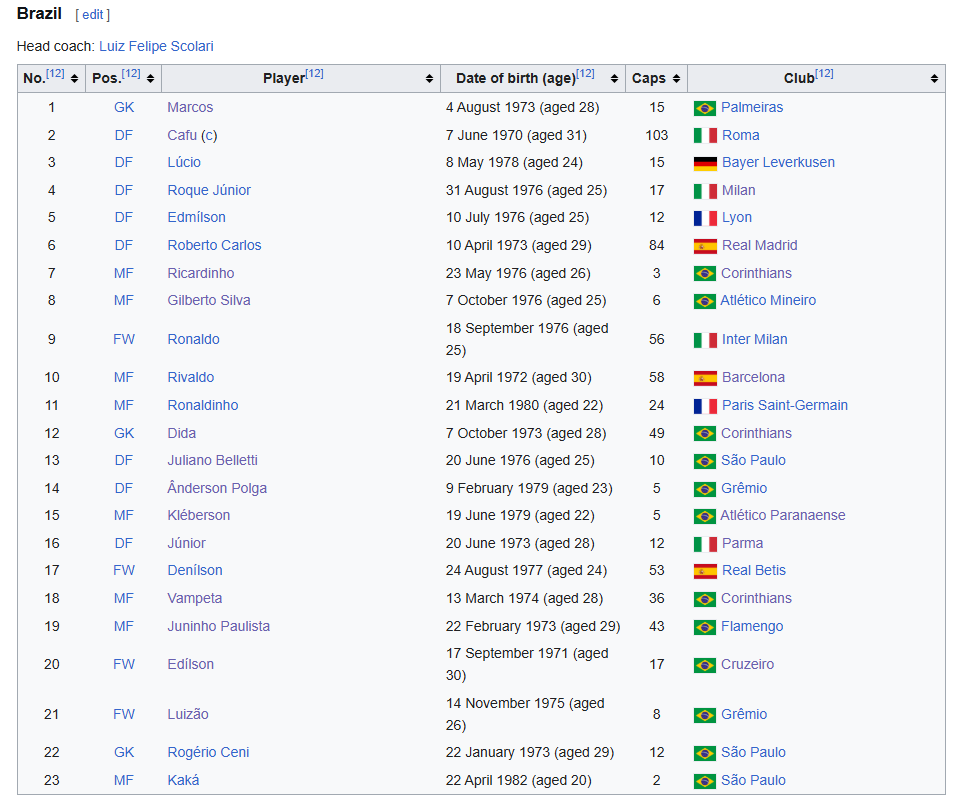Open the Real Betis club link
This screenshot has width=959, height=805.
(x=754, y=571)
